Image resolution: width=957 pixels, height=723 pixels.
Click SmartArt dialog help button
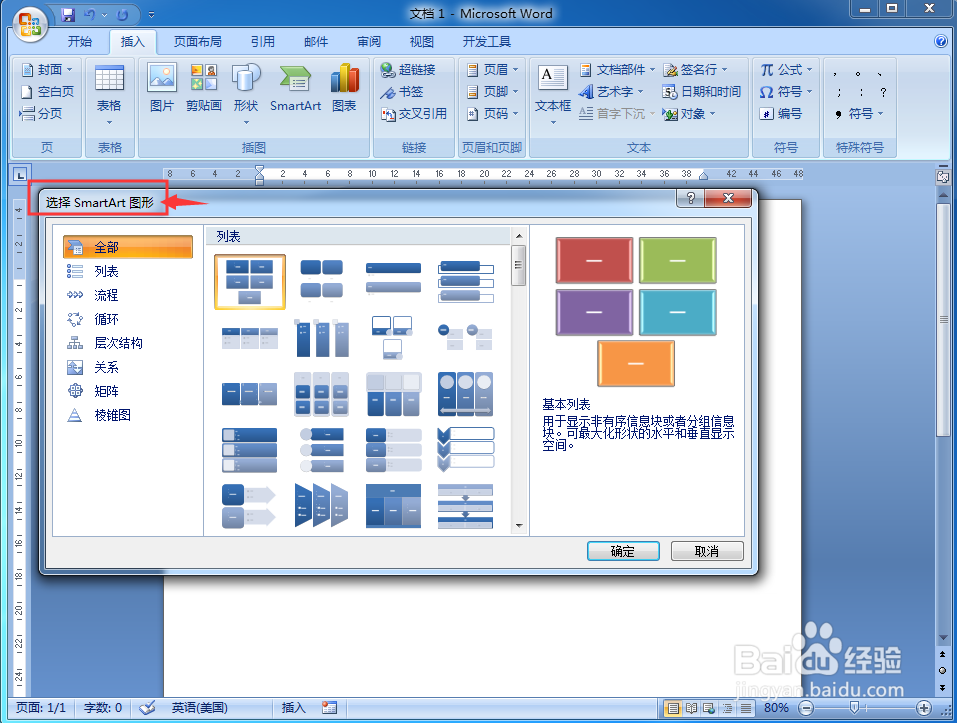[x=690, y=198]
